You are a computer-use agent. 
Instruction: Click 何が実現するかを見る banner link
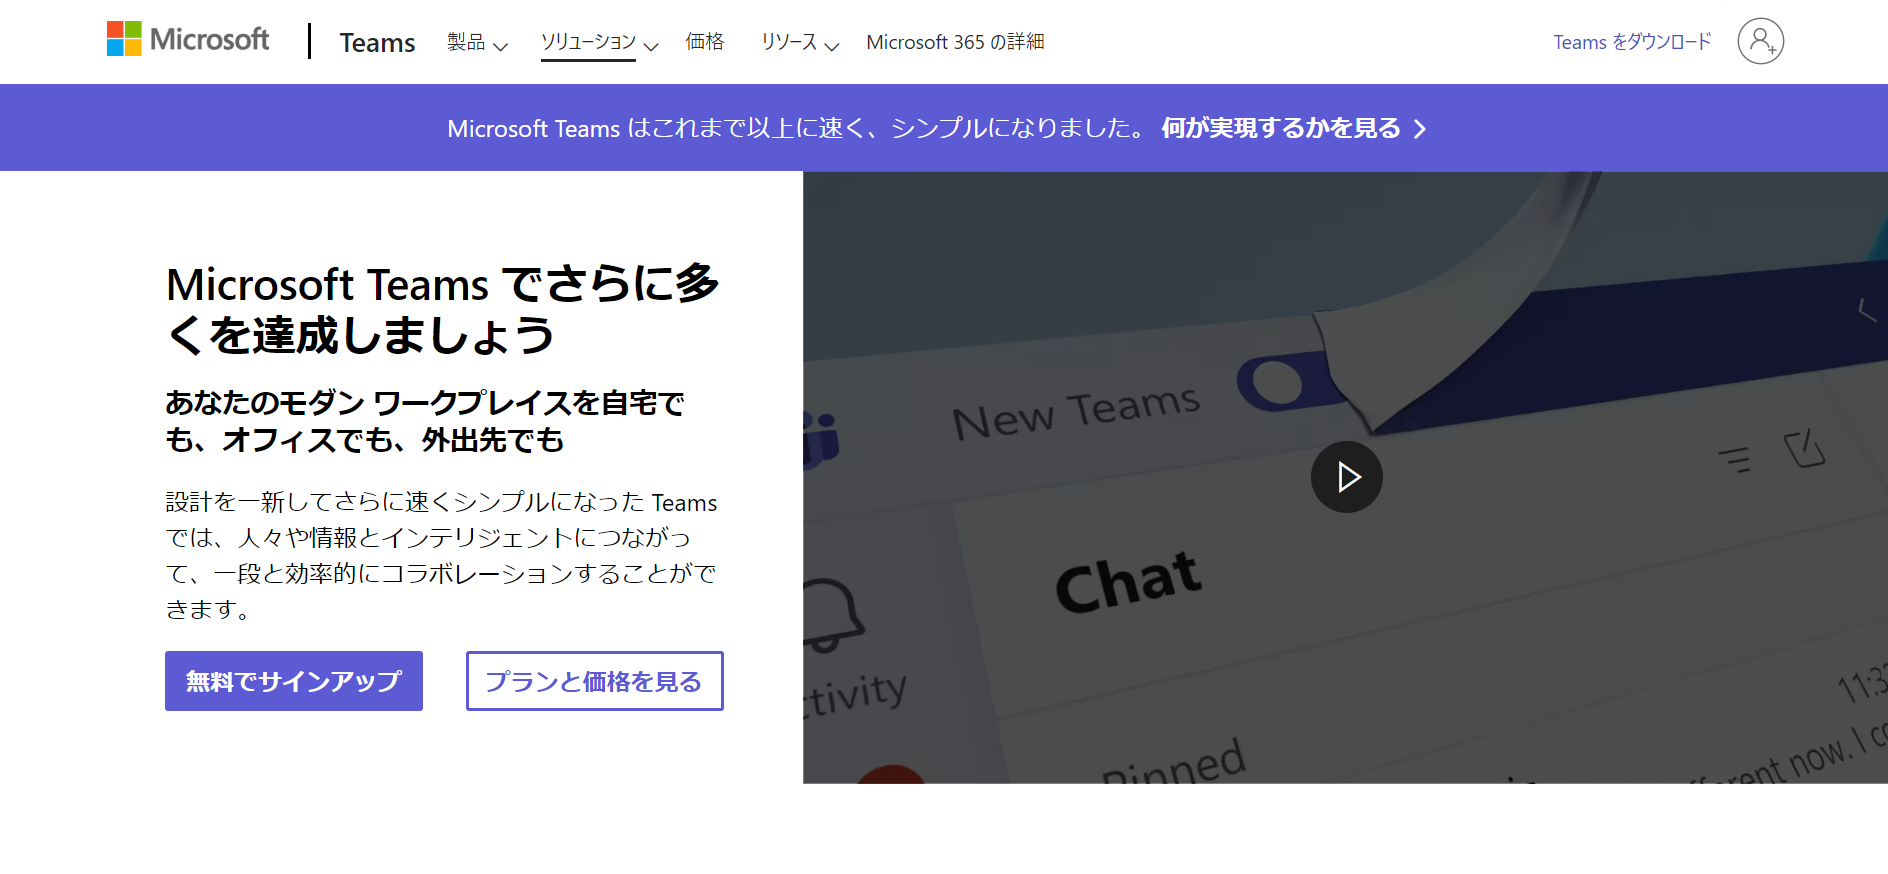1293,128
